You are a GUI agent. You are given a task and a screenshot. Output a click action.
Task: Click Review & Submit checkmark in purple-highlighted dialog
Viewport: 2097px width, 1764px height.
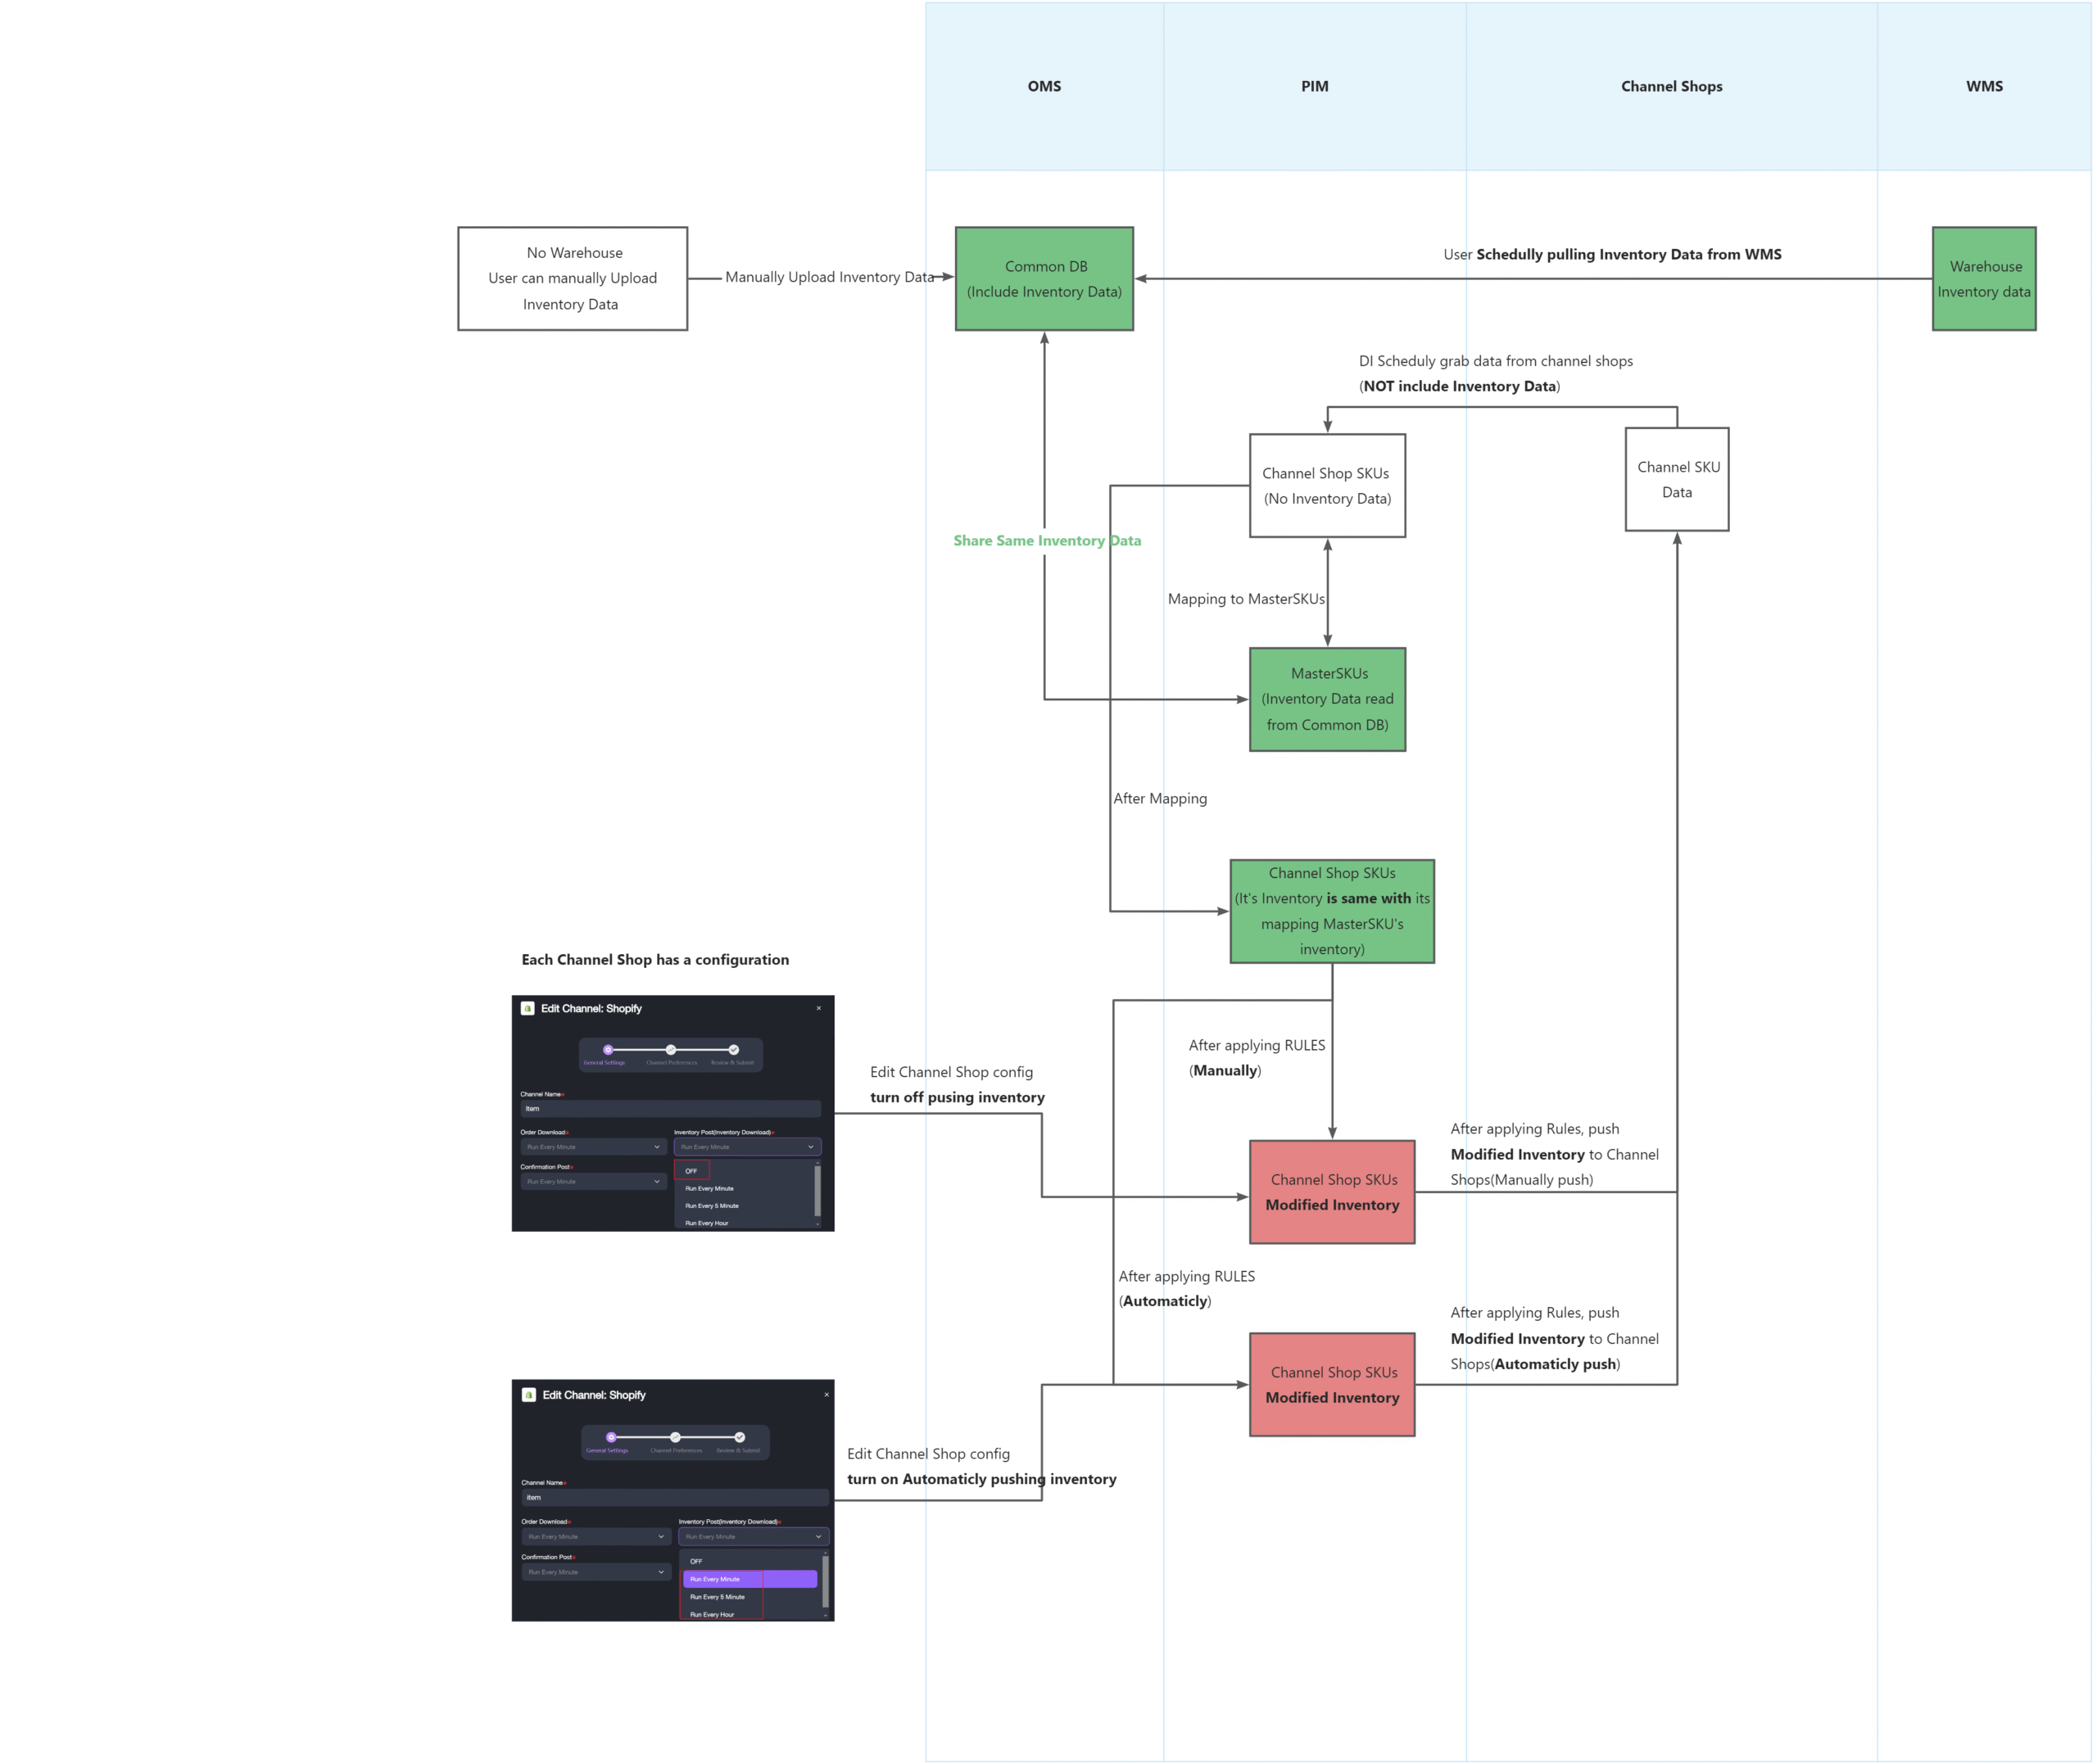pyautogui.click(x=740, y=1437)
